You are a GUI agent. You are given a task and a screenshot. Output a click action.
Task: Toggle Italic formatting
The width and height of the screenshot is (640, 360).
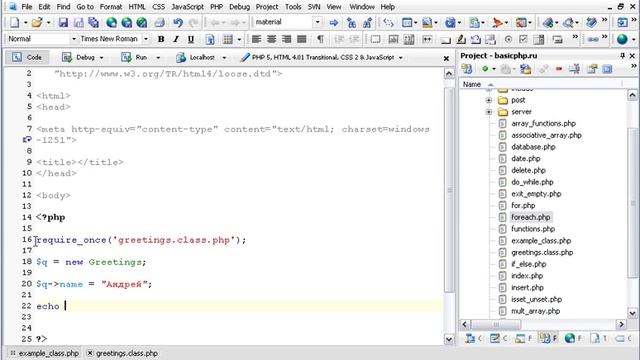176,39
